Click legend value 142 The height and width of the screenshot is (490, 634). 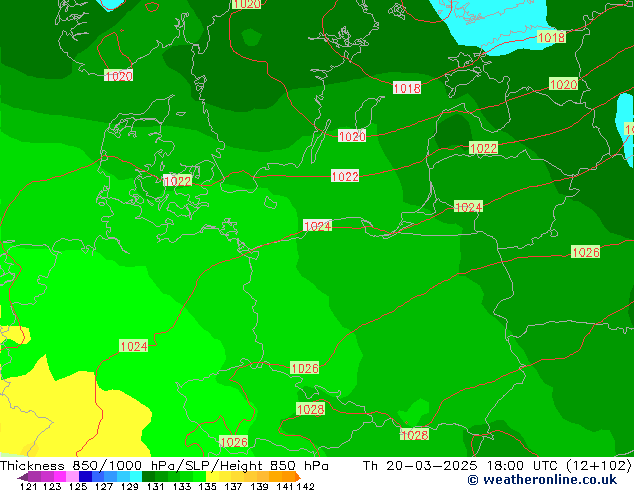coord(305,486)
